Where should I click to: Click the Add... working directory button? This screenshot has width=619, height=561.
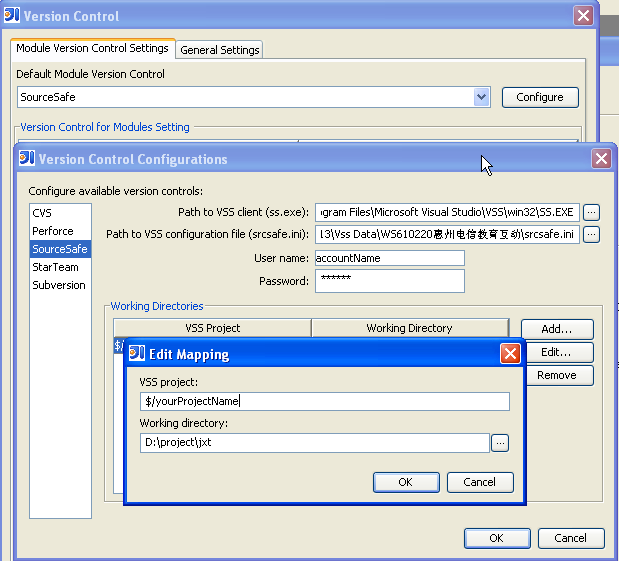557,329
